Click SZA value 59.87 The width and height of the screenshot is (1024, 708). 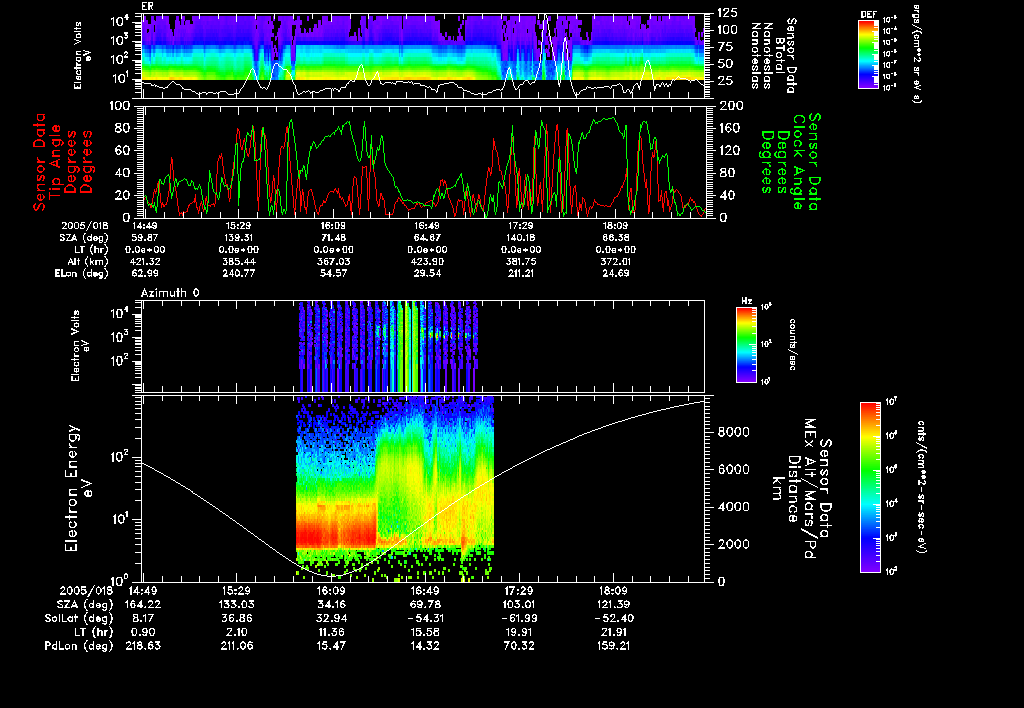(x=145, y=238)
